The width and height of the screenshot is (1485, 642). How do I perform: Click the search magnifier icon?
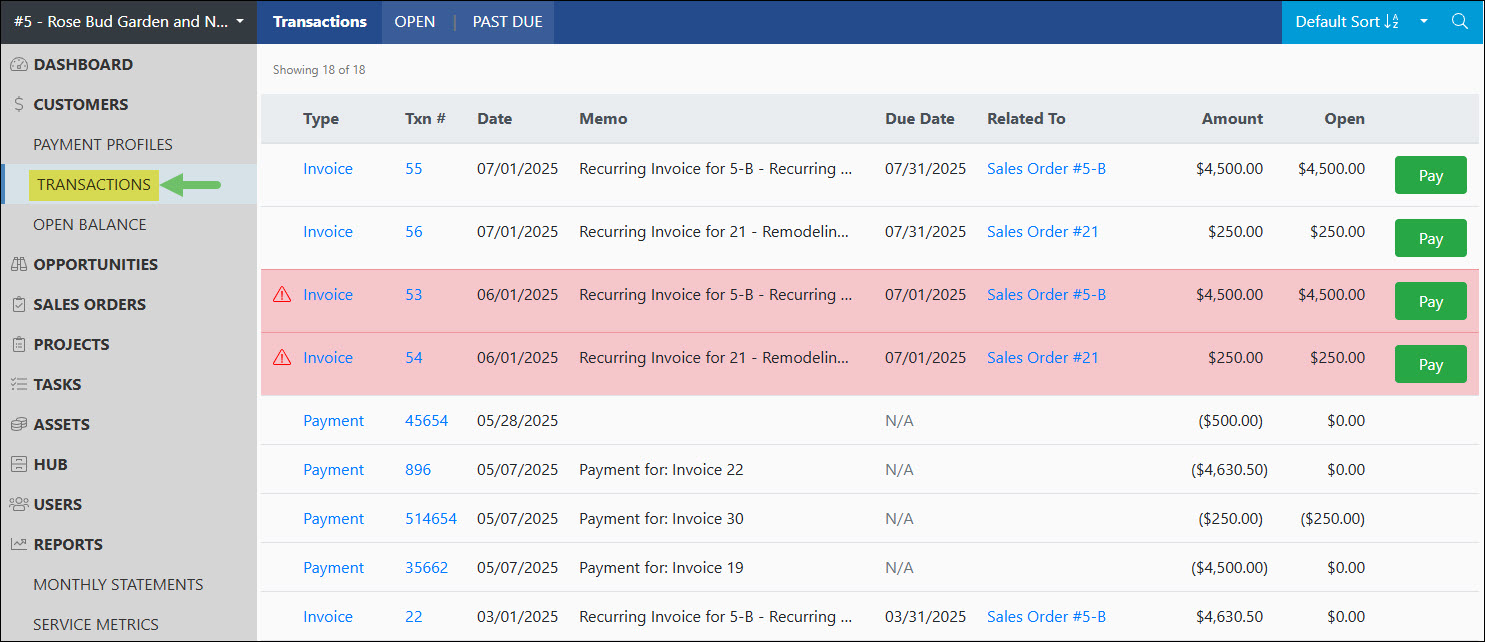click(1459, 20)
